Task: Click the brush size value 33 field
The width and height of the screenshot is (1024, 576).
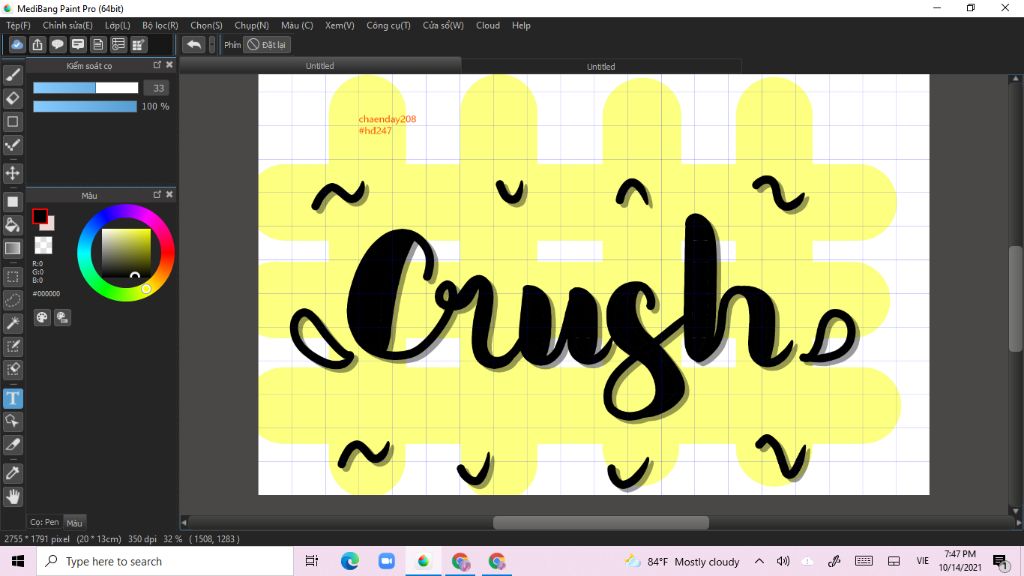Action: click(157, 88)
